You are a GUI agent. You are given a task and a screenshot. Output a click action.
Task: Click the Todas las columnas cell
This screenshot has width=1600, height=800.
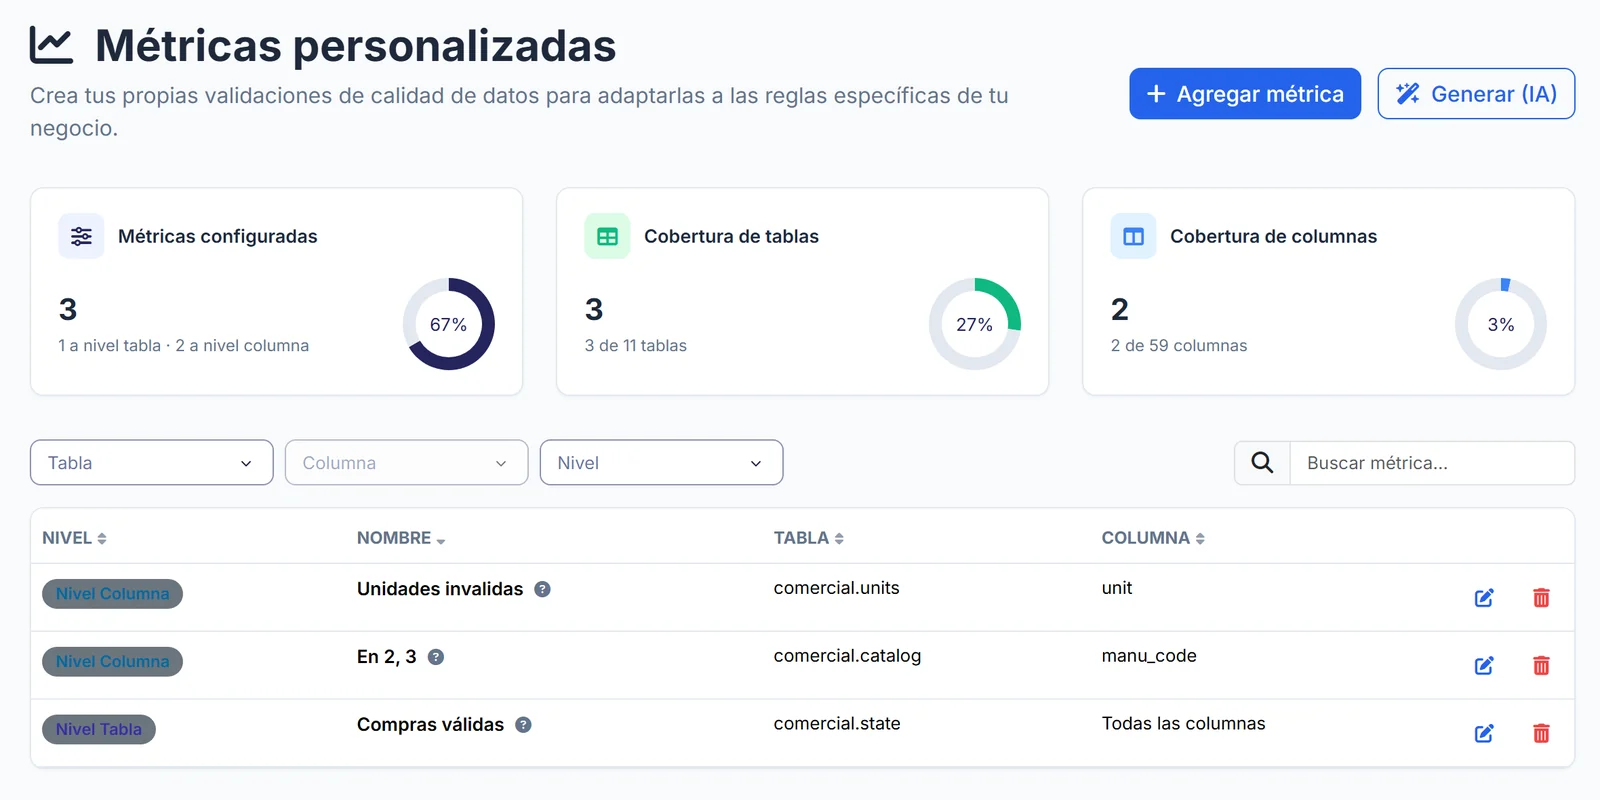pos(1183,724)
